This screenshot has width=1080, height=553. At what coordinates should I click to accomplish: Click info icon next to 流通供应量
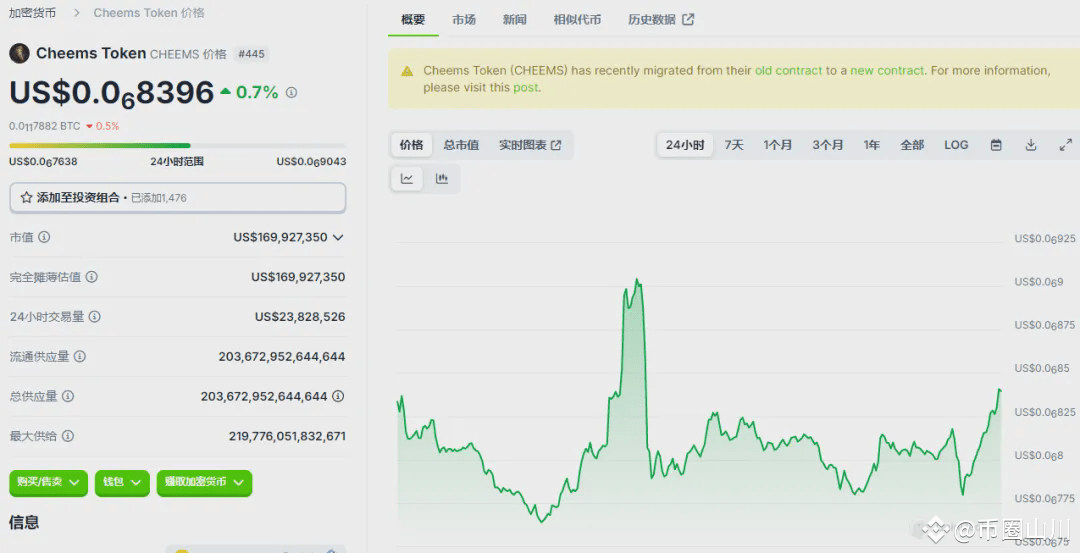[x=80, y=357]
